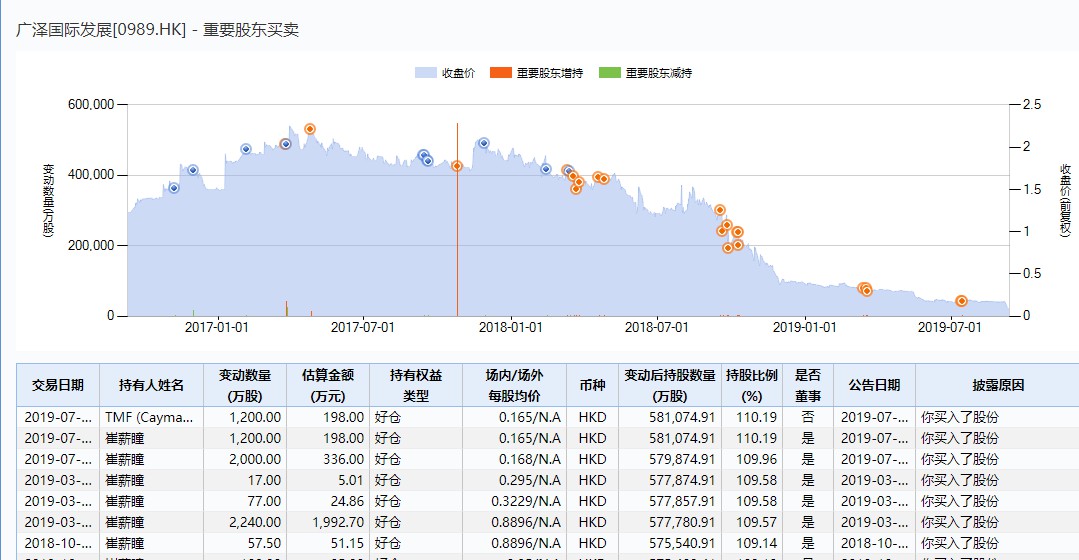Click the 公告日期 column header
1079x560 pixels.
click(874, 385)
